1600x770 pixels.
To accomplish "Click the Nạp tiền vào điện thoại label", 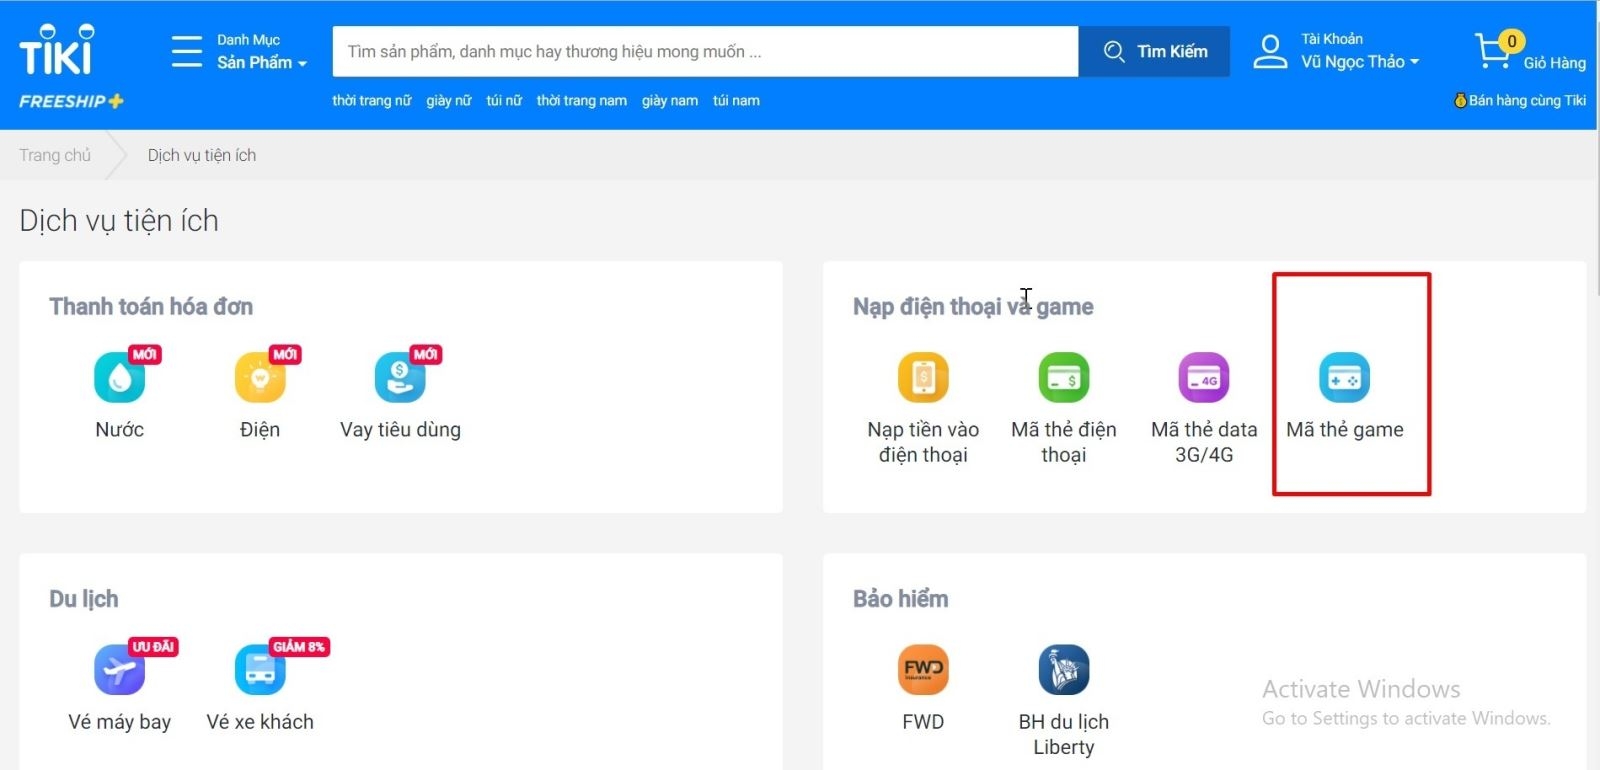I will coord(923,442).
